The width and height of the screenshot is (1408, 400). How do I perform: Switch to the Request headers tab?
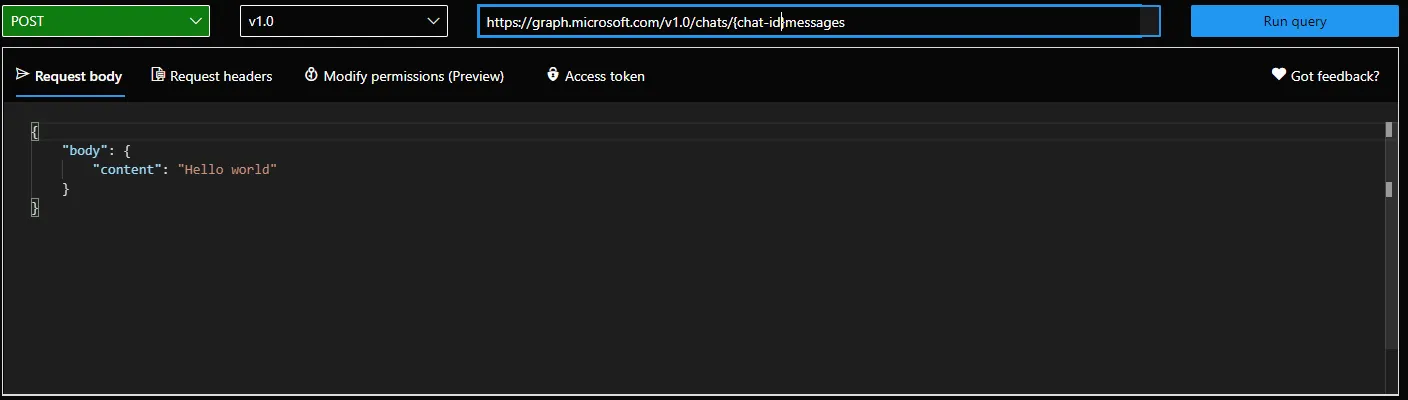(220, 76)
